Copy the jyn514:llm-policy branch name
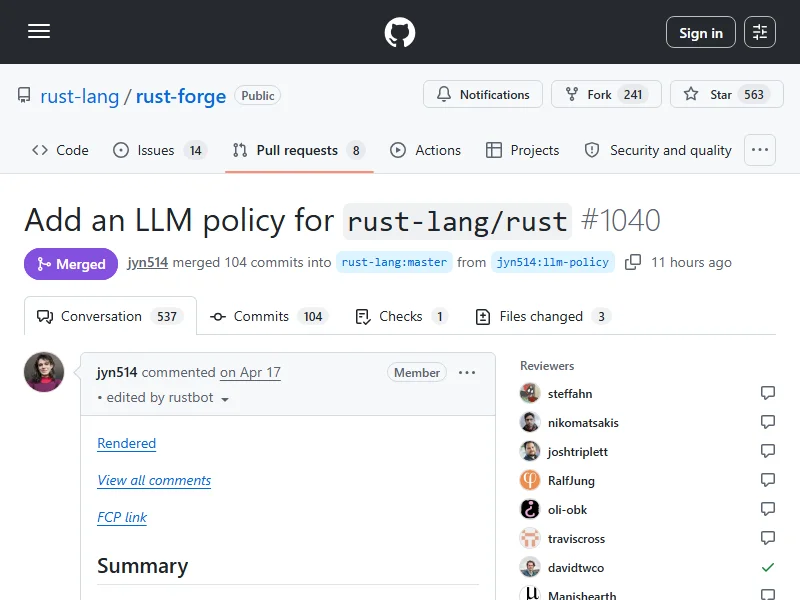Image resolution: width=800 pixels, height=600 pixels. 633,262
